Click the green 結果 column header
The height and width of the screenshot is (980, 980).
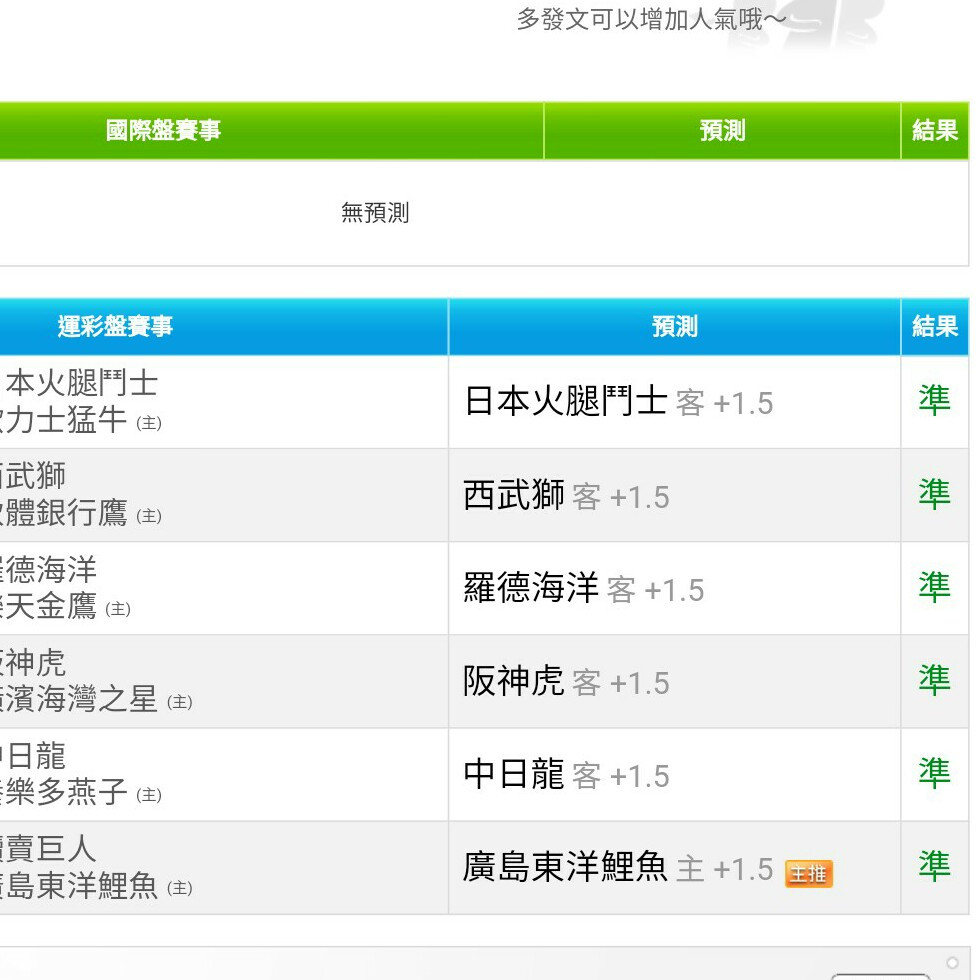[x=934, y=131]
